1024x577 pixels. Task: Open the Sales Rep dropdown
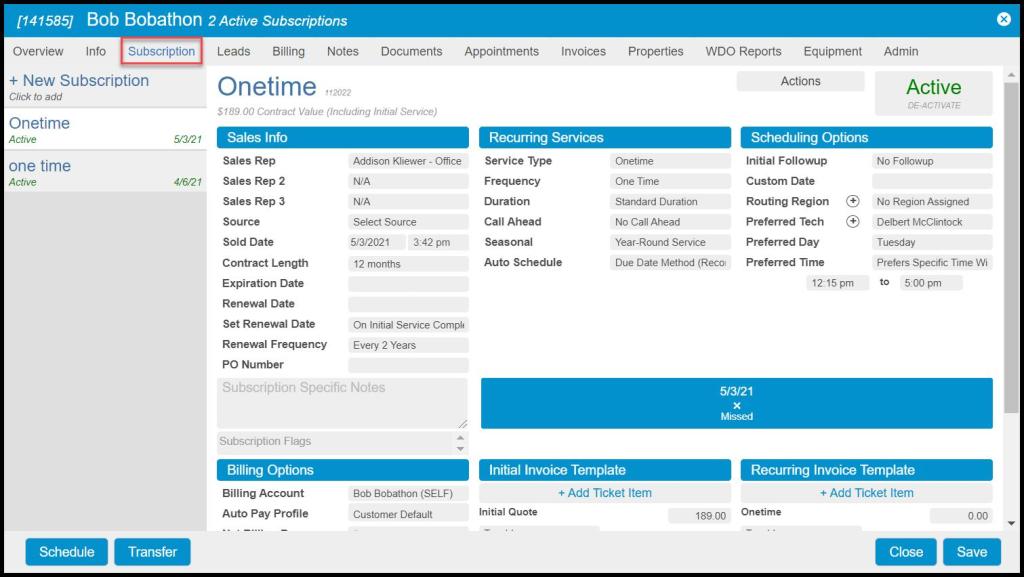pyautogui.click(x=407, y=161)
